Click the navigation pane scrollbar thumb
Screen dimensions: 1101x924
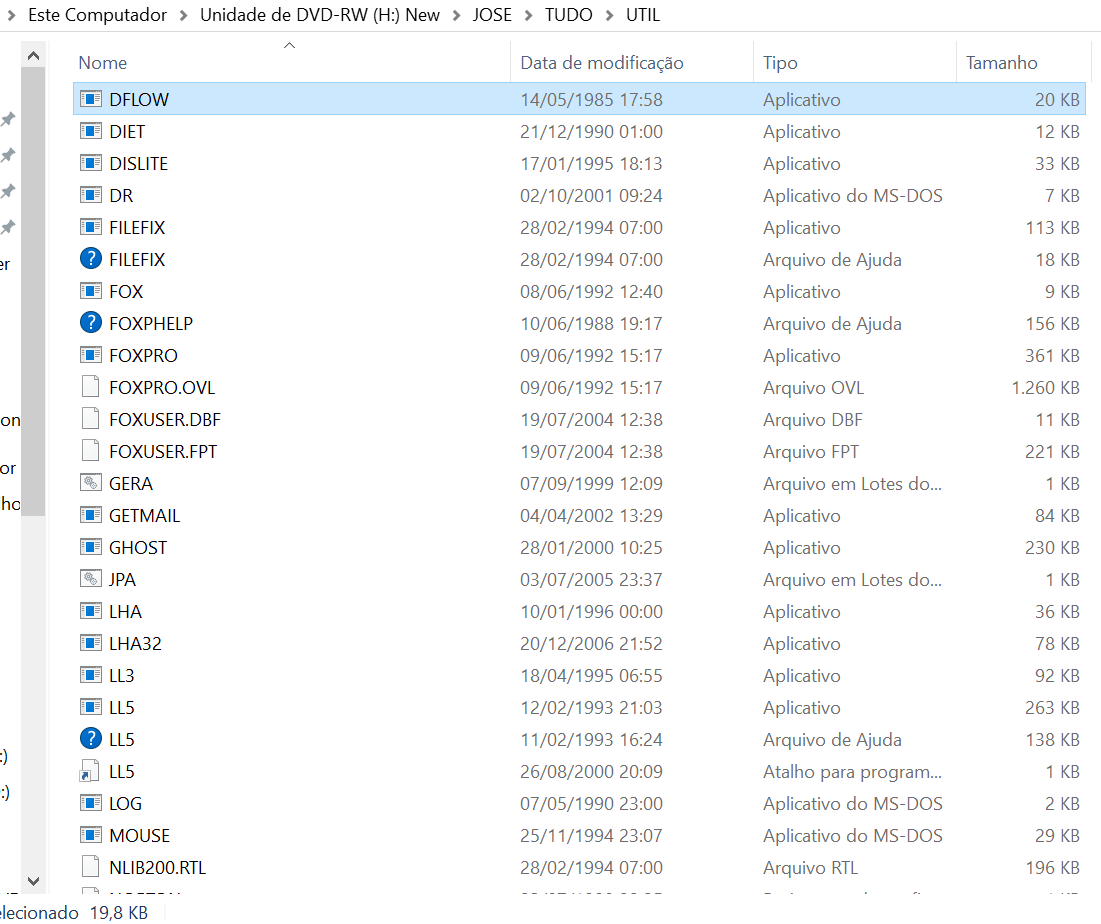33,292
